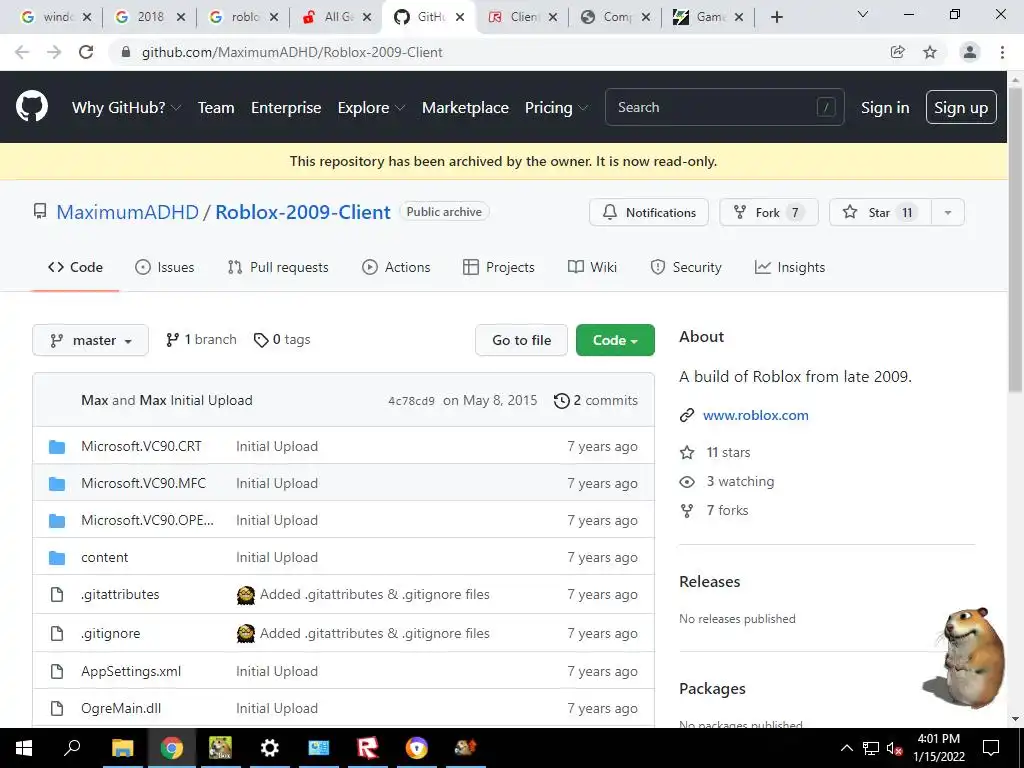Select the Code repository tab
The width and height of the screenshot is (1024, 768).
tap(75, 267)
